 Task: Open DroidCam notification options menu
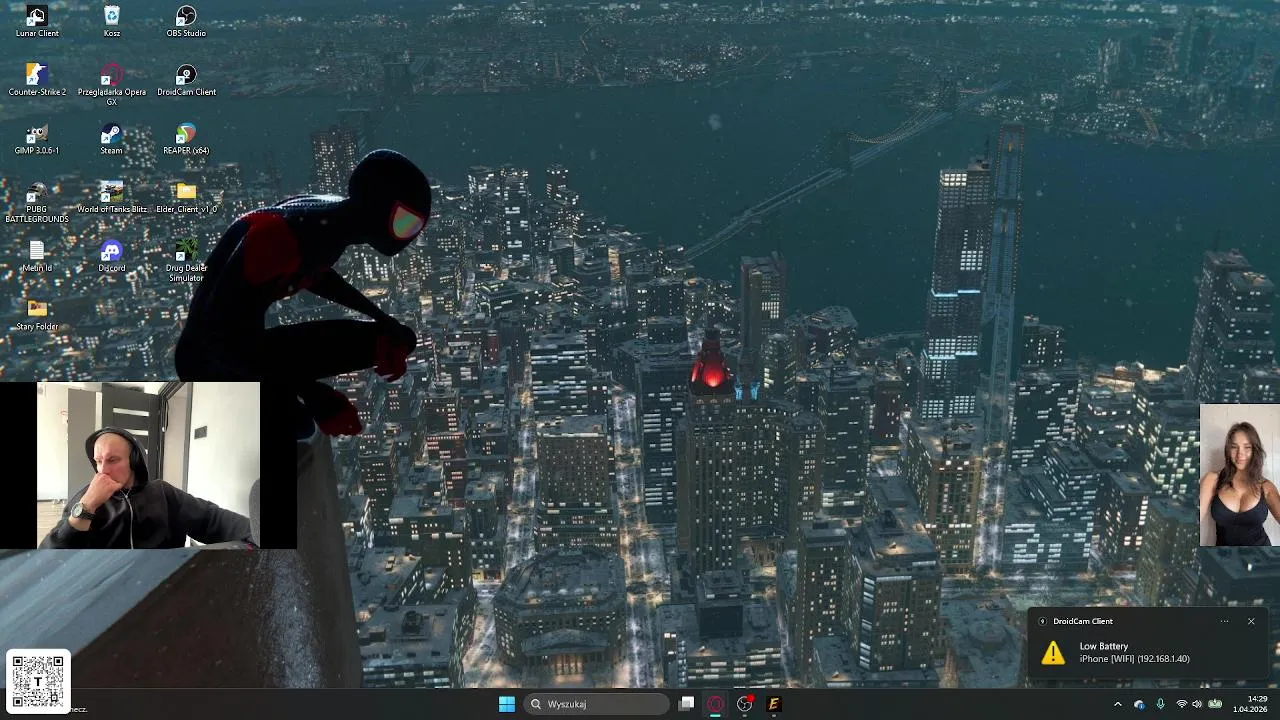coord(1224,621)
